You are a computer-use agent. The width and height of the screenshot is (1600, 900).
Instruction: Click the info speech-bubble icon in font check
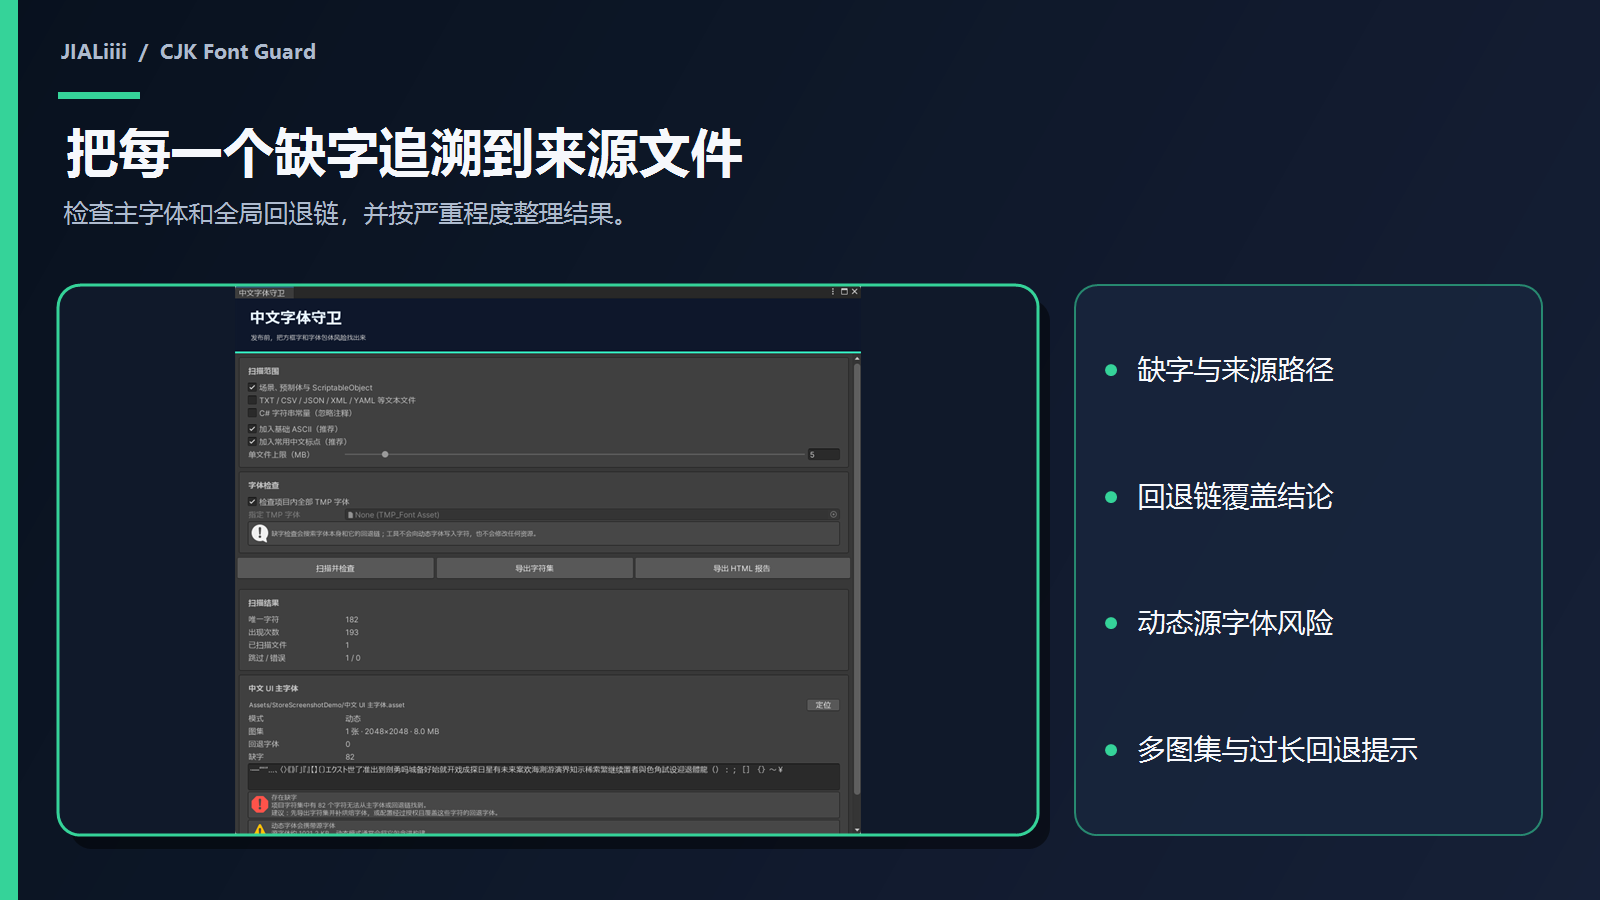pos(260,533)
